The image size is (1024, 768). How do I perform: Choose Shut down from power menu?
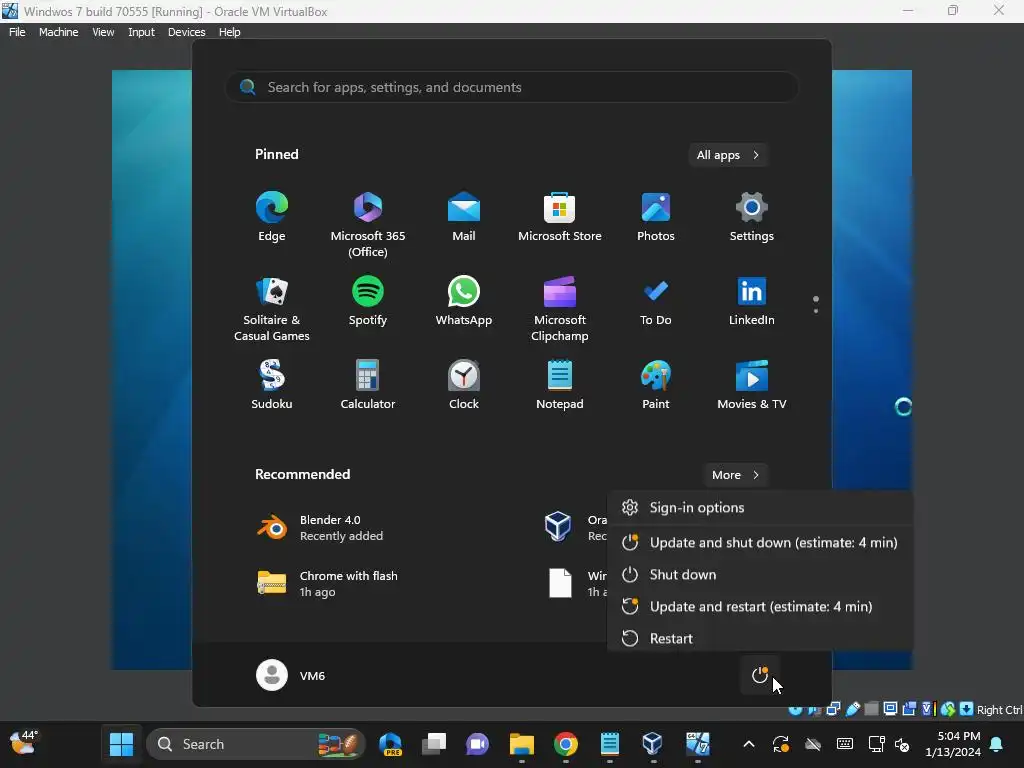(760, 574)
